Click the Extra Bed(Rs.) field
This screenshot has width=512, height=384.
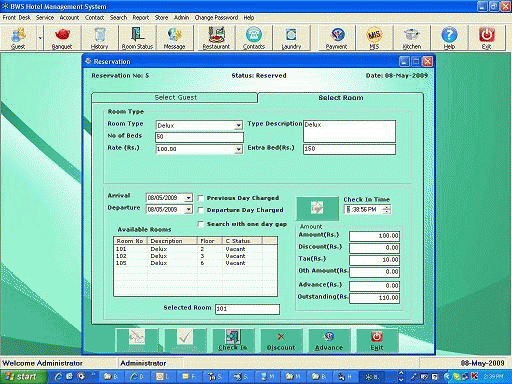click(349, 149)
